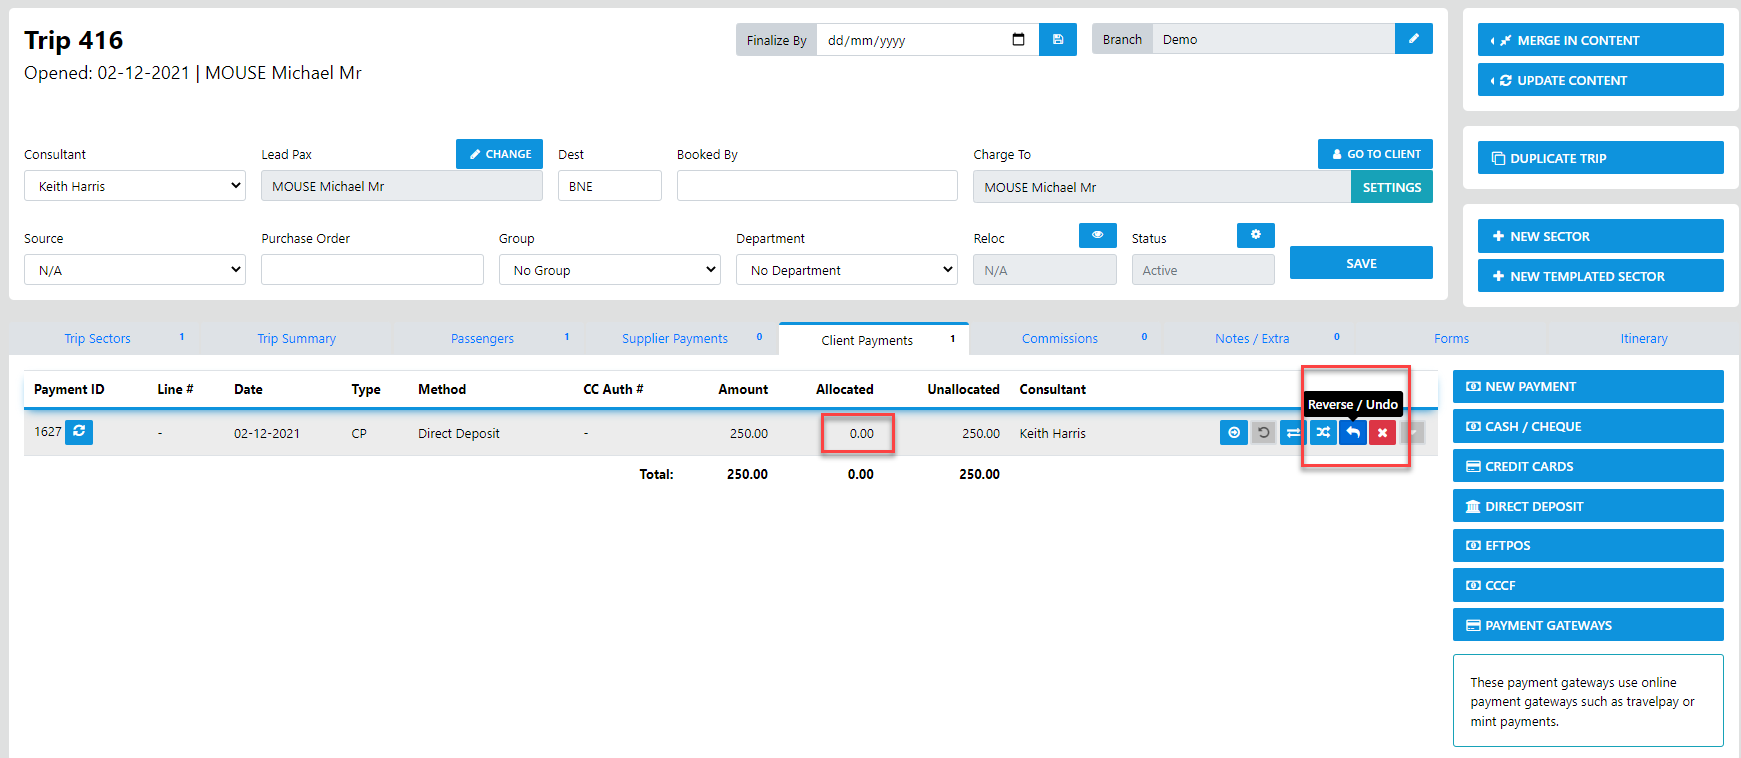Click payment ID number 1627

(48, 432)
